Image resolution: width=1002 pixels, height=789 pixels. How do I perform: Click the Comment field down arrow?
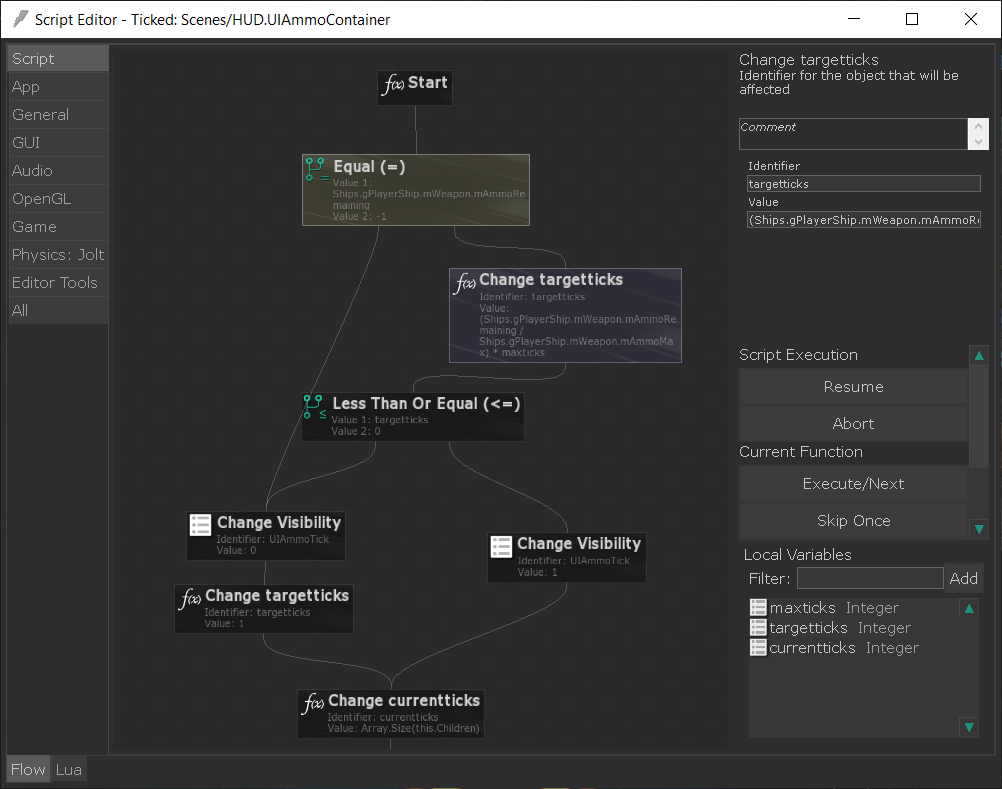(979, 142)
